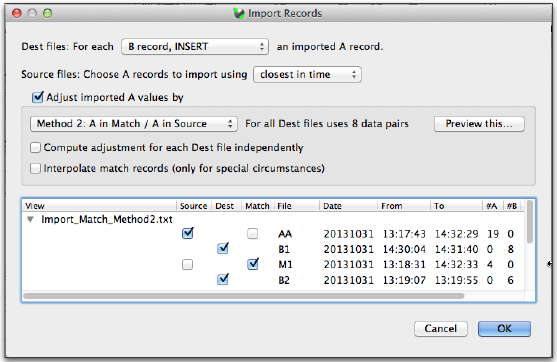Click the app icon in the title bar
The height and width of the screenshot is (362, 557).
tap(239, 13)
